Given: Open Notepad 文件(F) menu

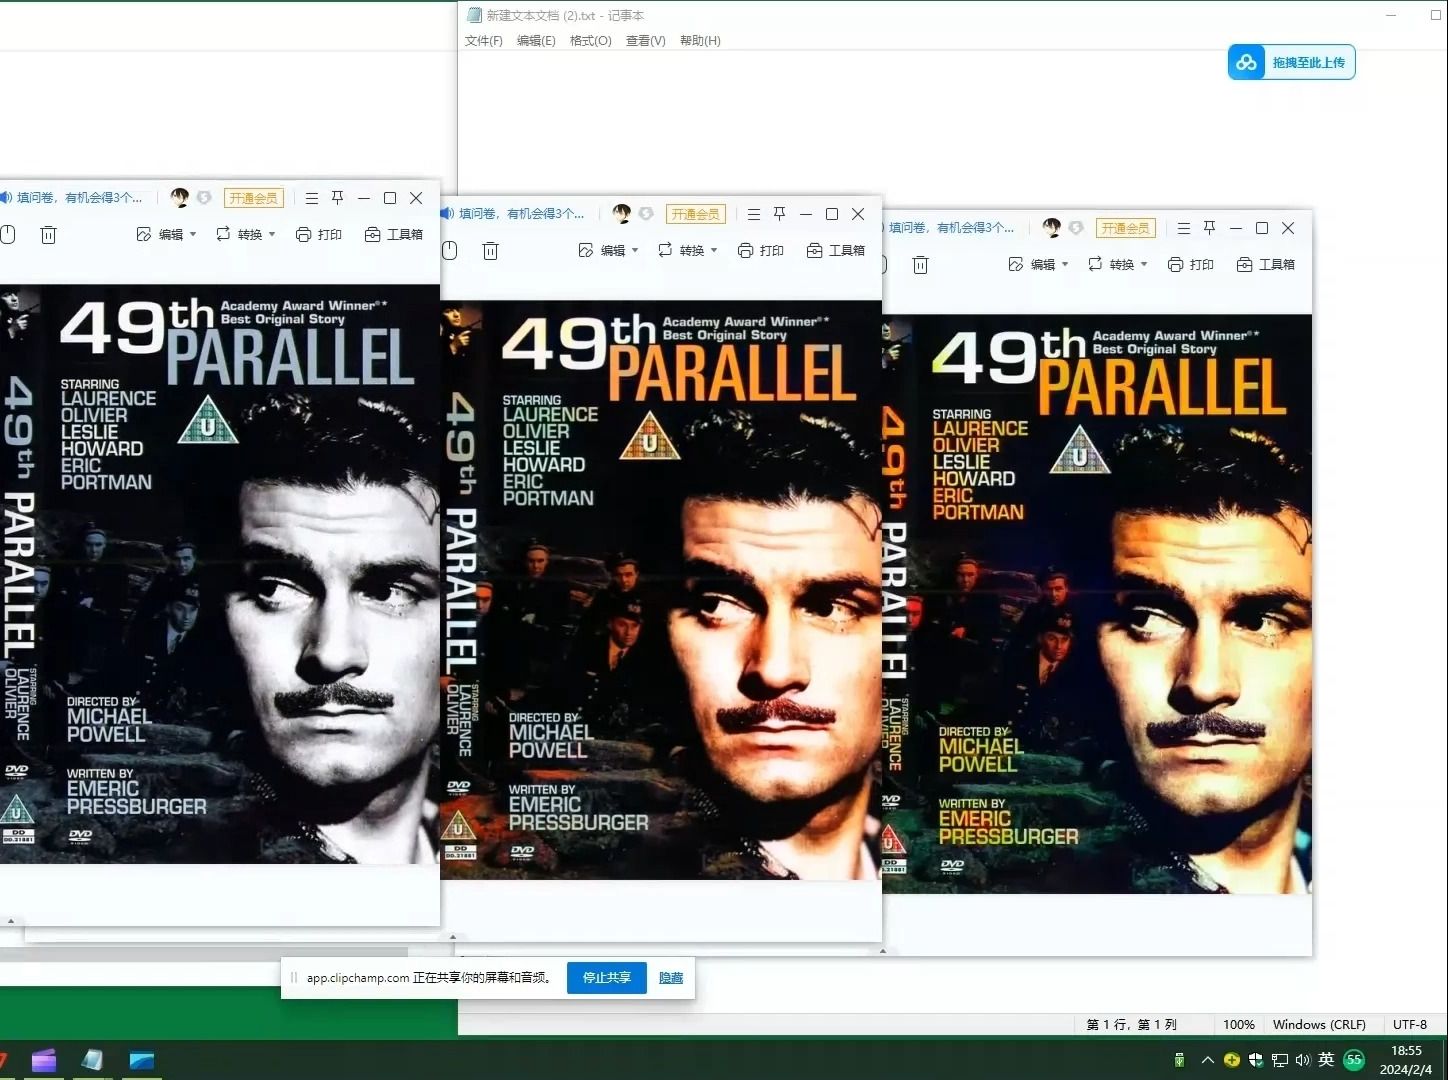Looking at the screenshot, I should [x=484, y=41].
